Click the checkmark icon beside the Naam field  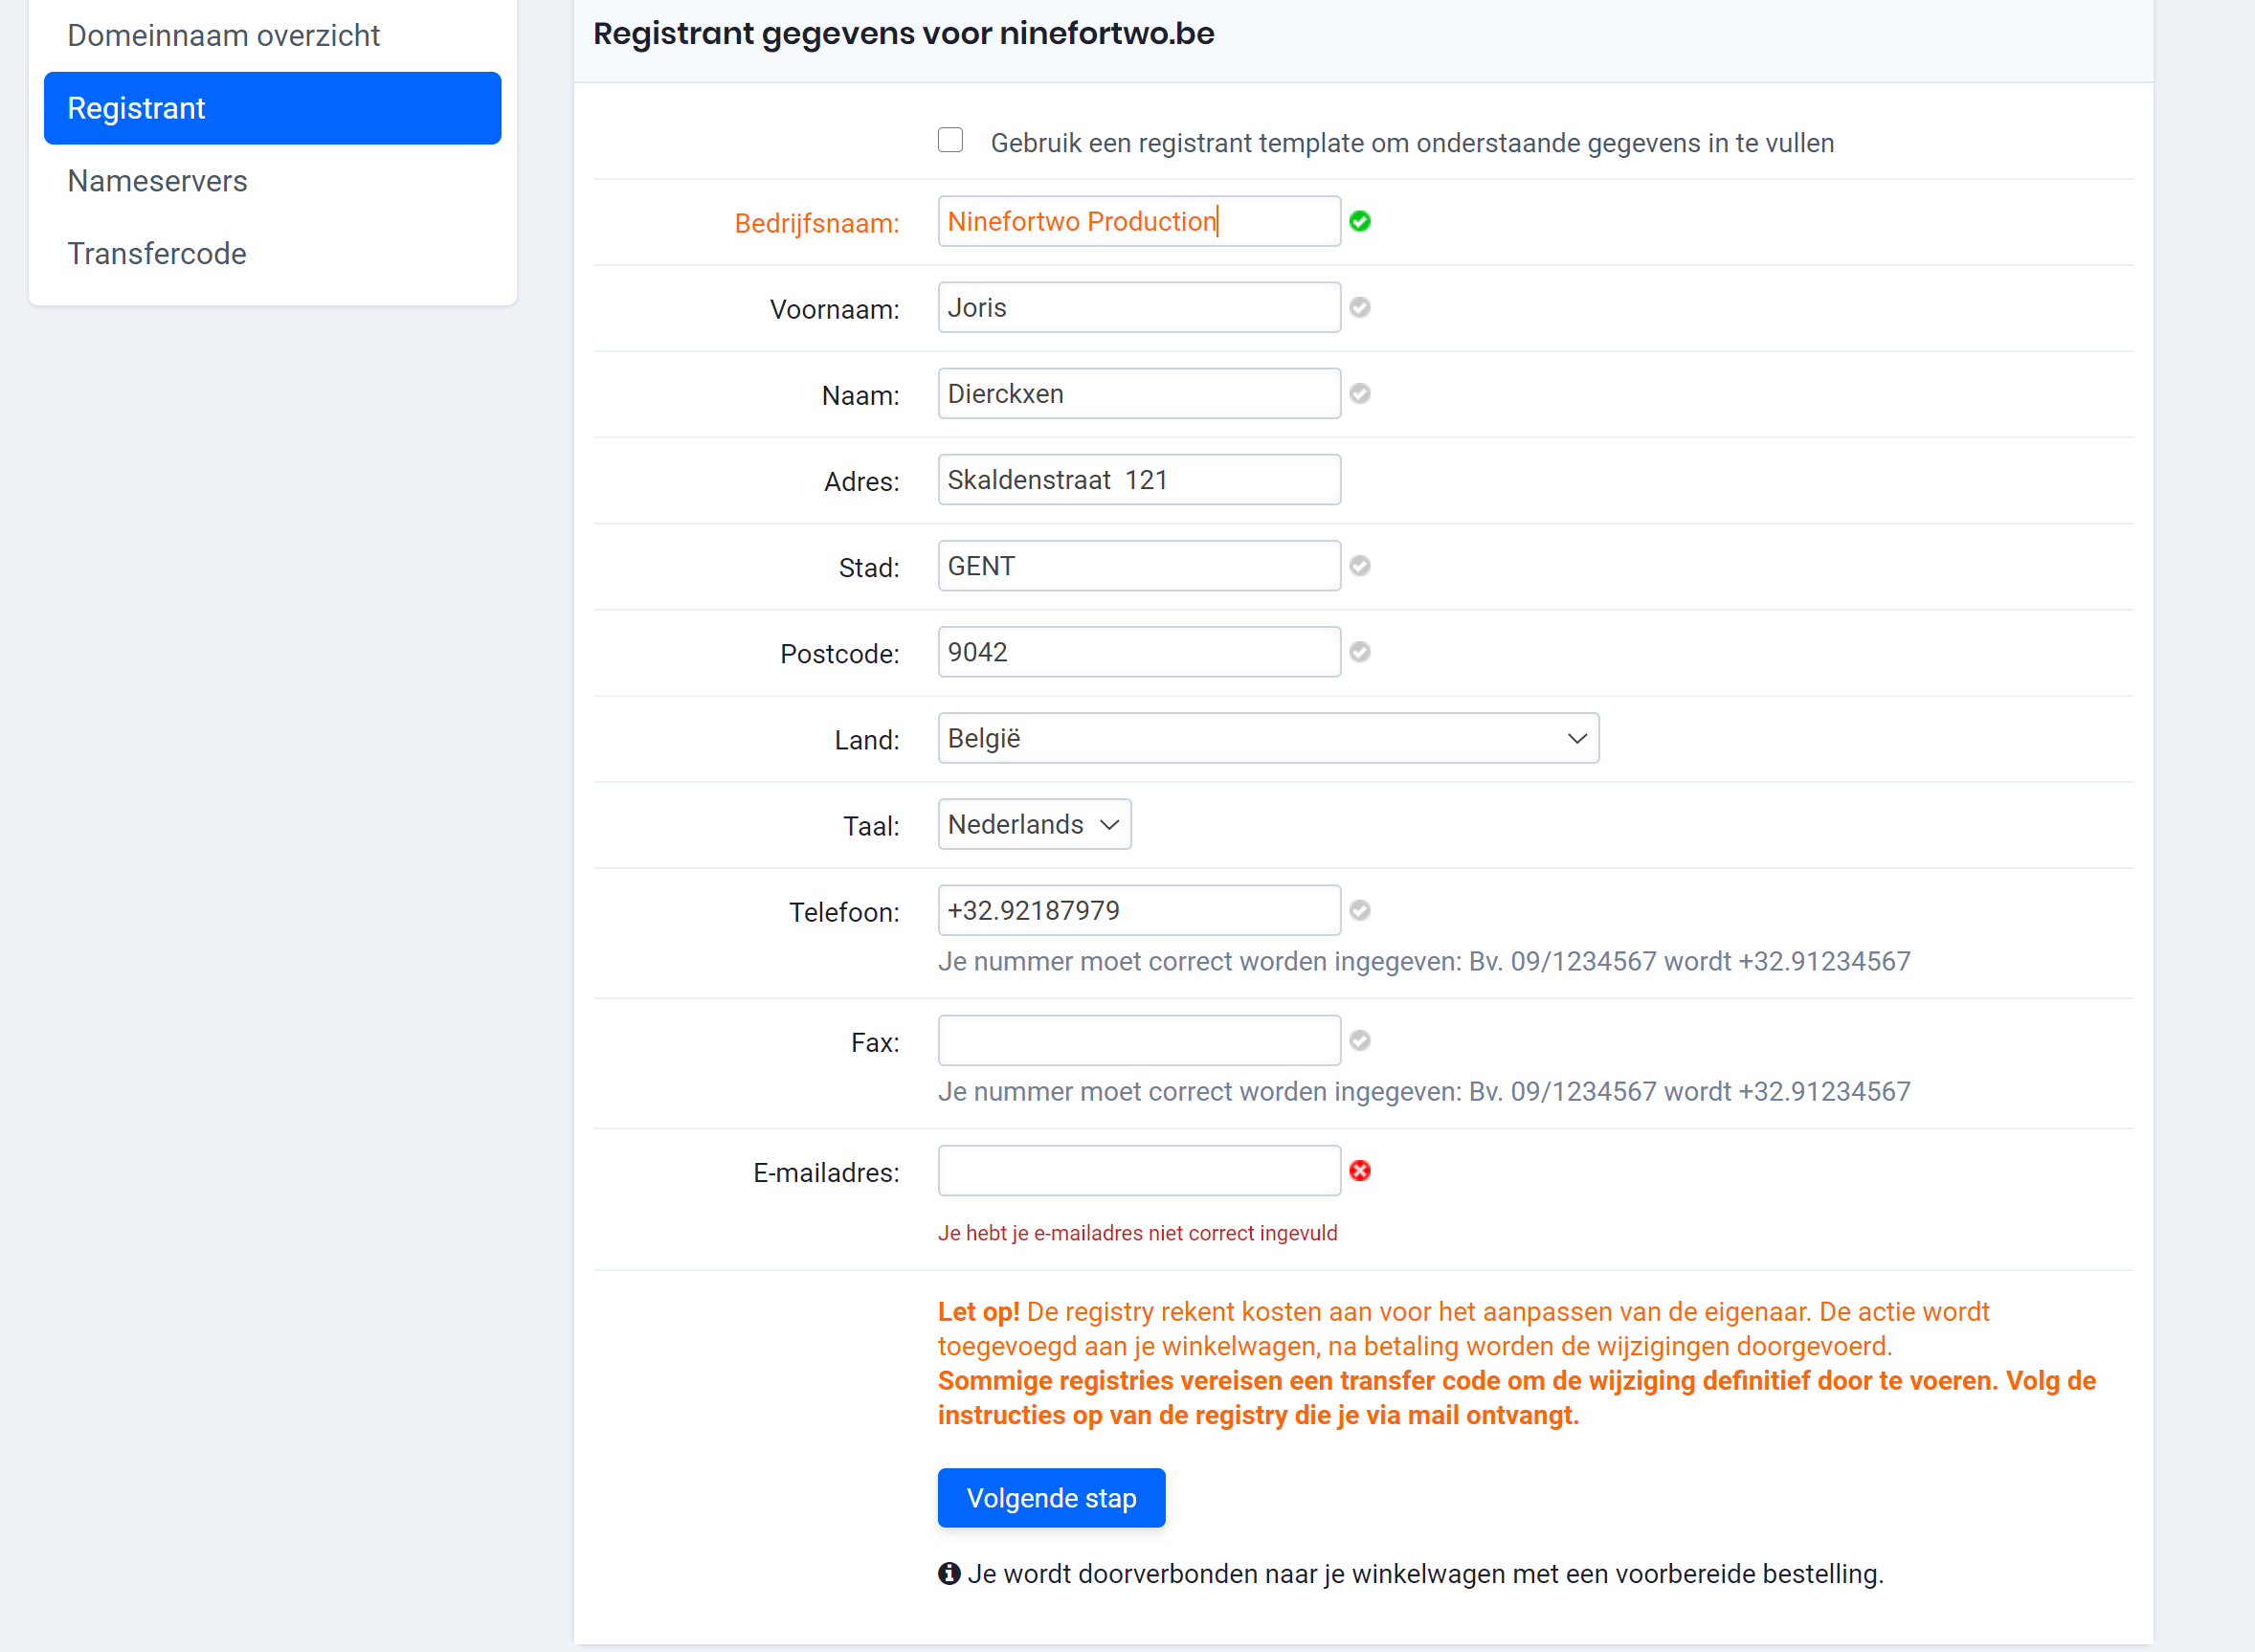(1361, 394)
